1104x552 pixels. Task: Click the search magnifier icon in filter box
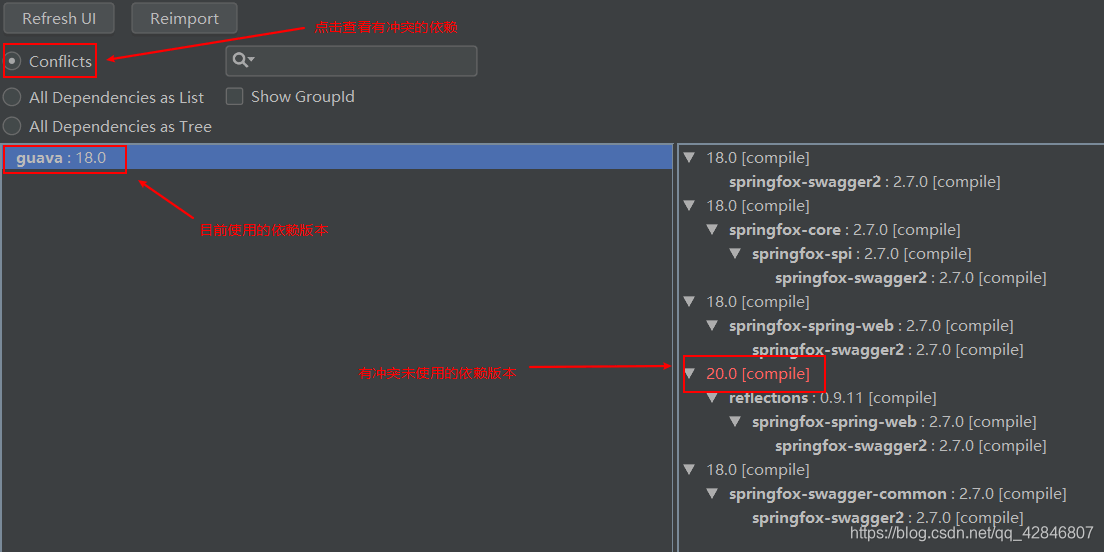[243, 61]
